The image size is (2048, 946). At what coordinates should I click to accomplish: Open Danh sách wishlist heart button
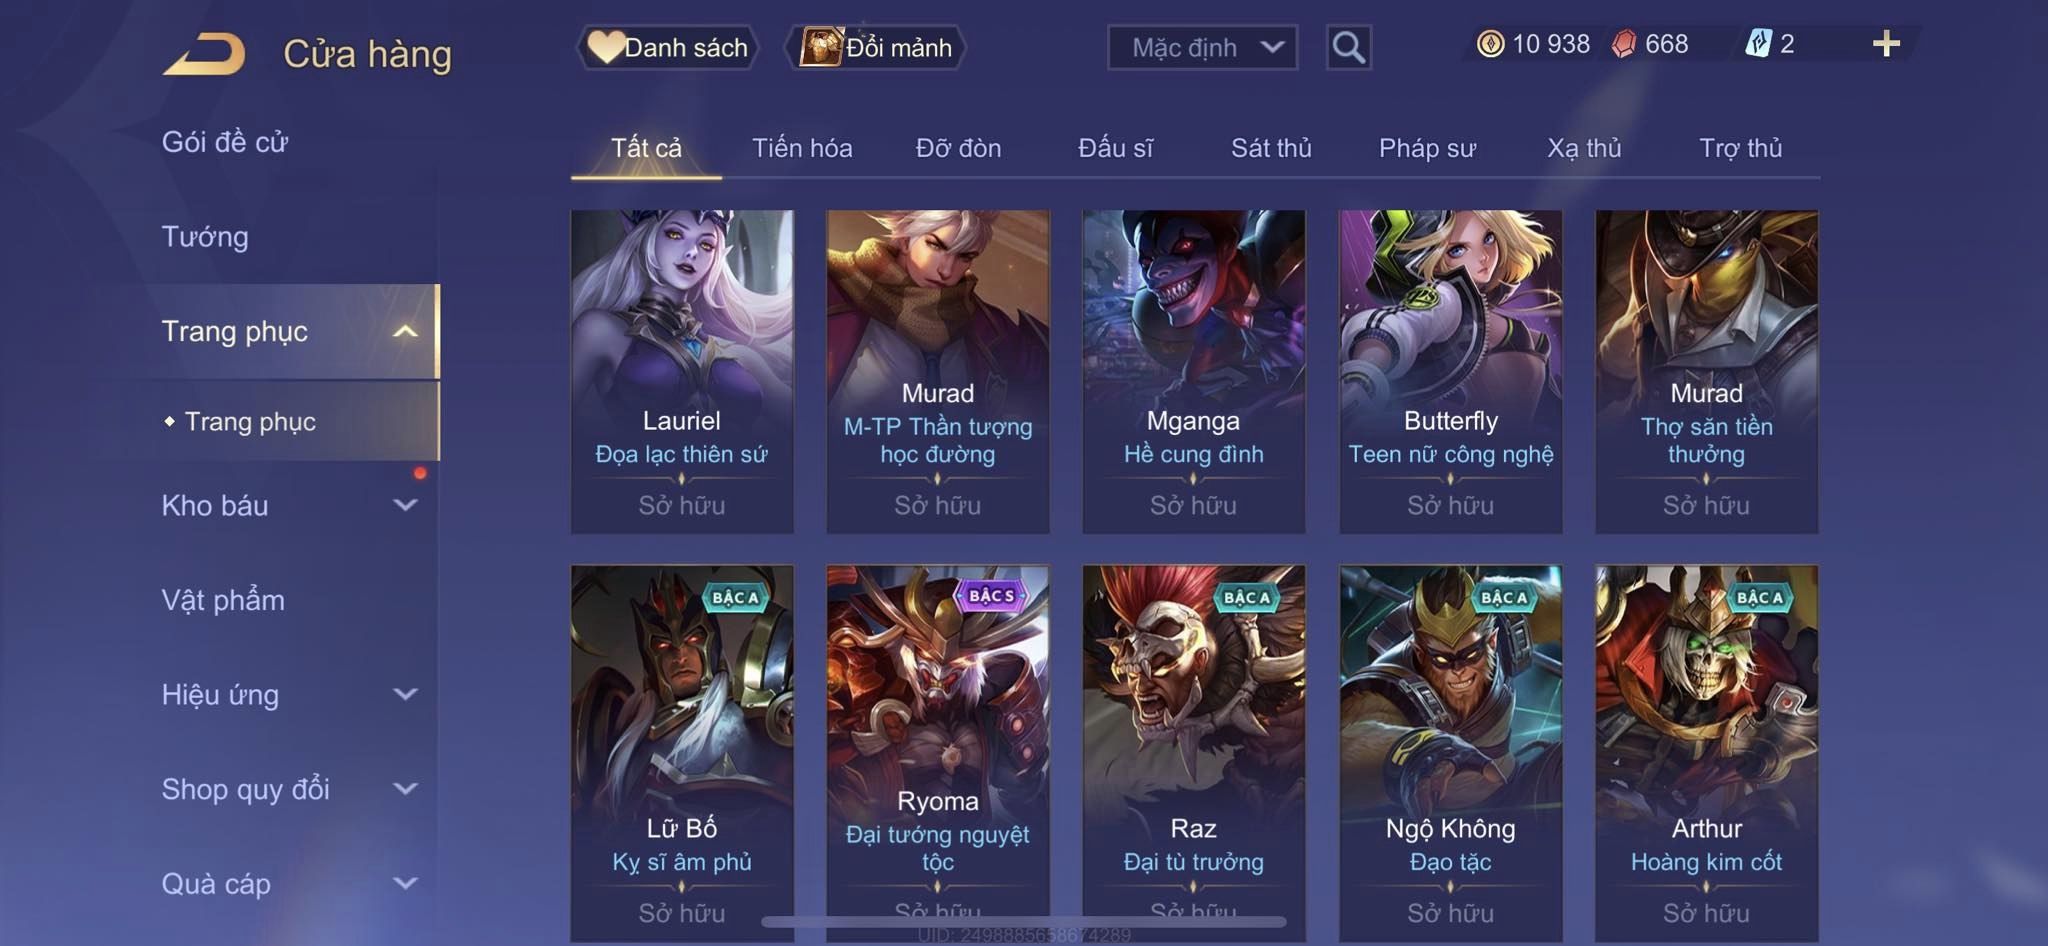click(668, 47)
